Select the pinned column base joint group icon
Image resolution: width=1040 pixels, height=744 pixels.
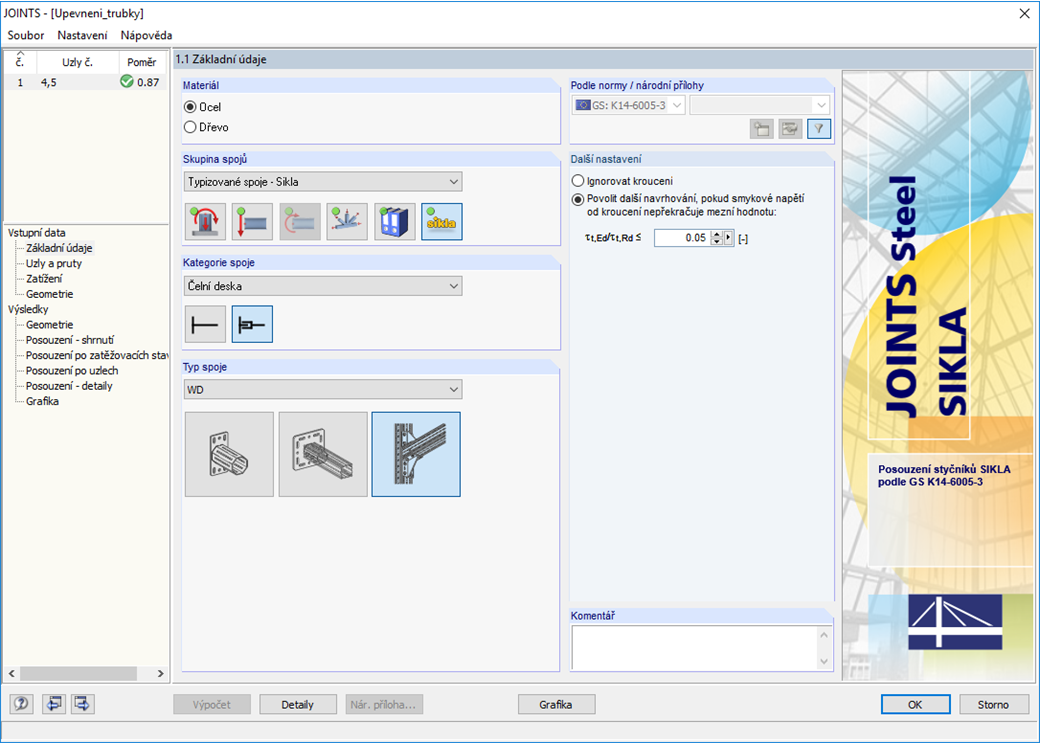(x=252, y=221)
